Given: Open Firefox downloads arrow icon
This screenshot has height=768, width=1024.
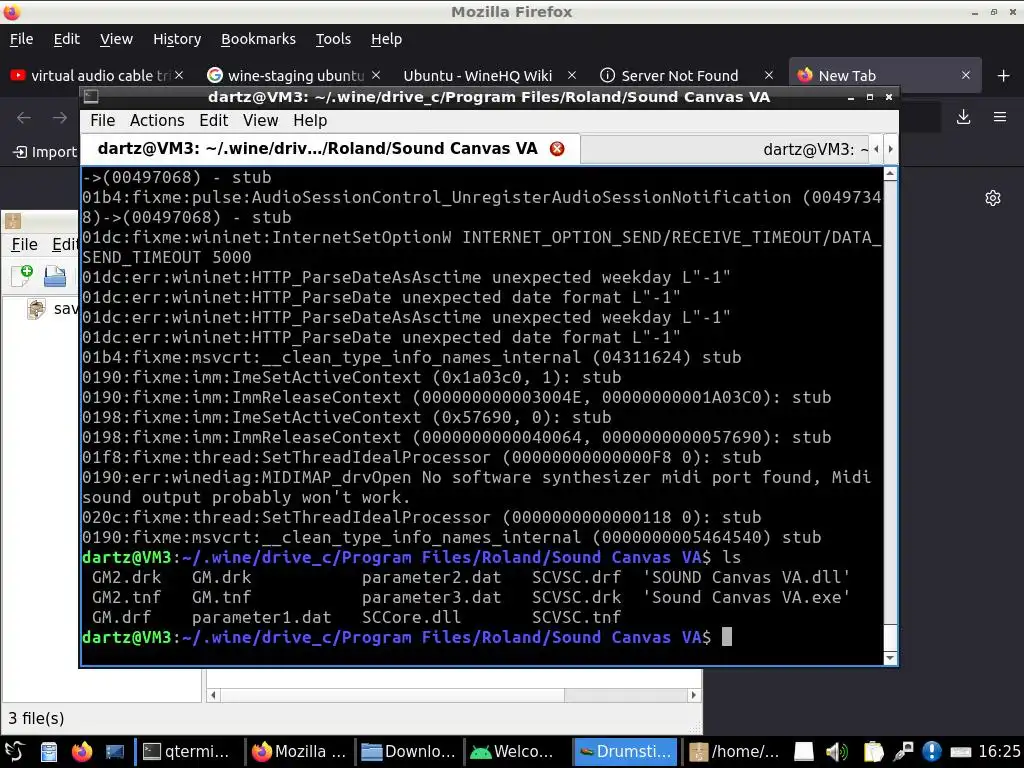Looking at the screenshot, I should coord(963,117).
